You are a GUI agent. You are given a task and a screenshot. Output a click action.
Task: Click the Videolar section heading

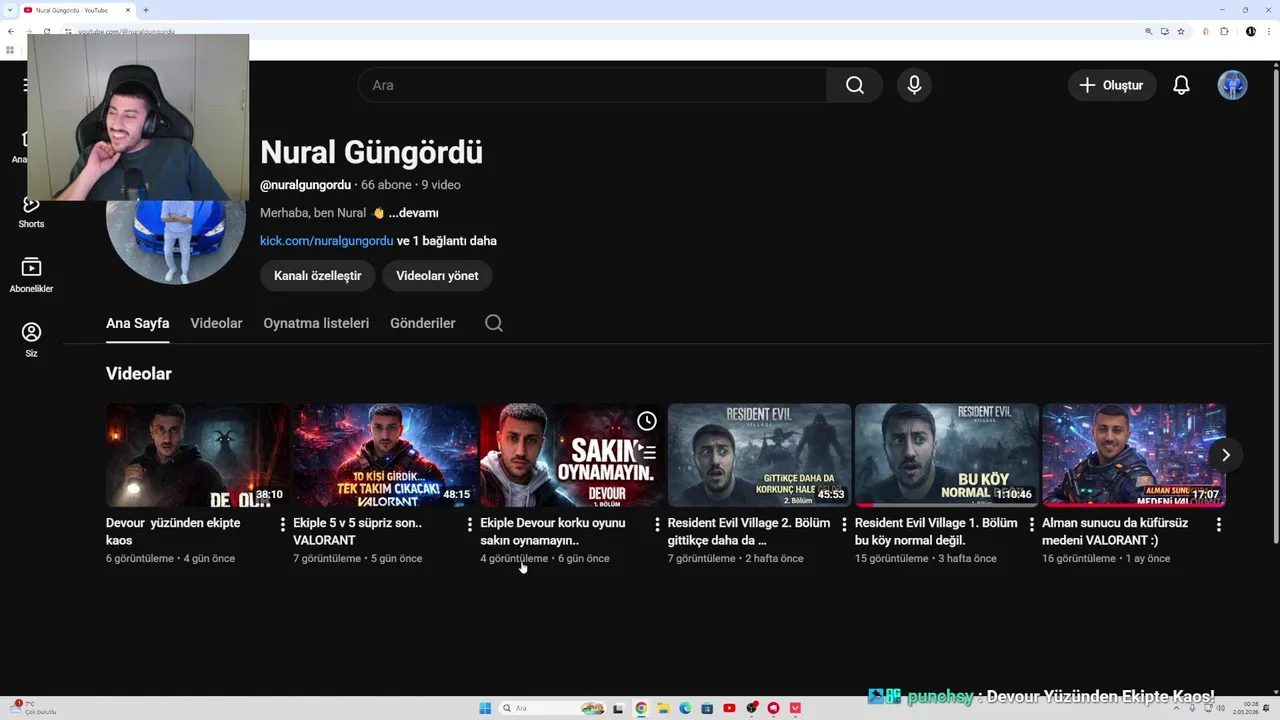coord(139,374)
